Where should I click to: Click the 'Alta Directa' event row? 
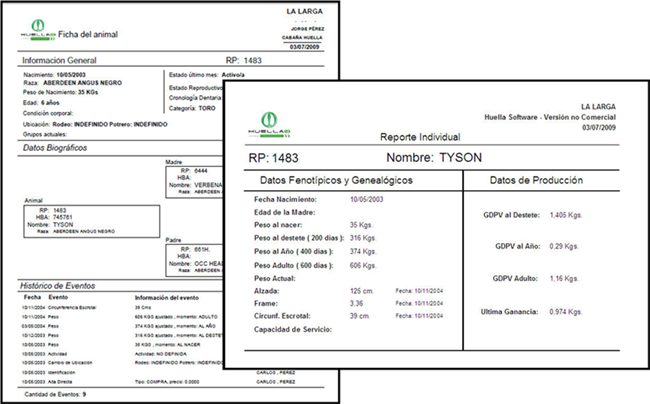pos(158,382)
